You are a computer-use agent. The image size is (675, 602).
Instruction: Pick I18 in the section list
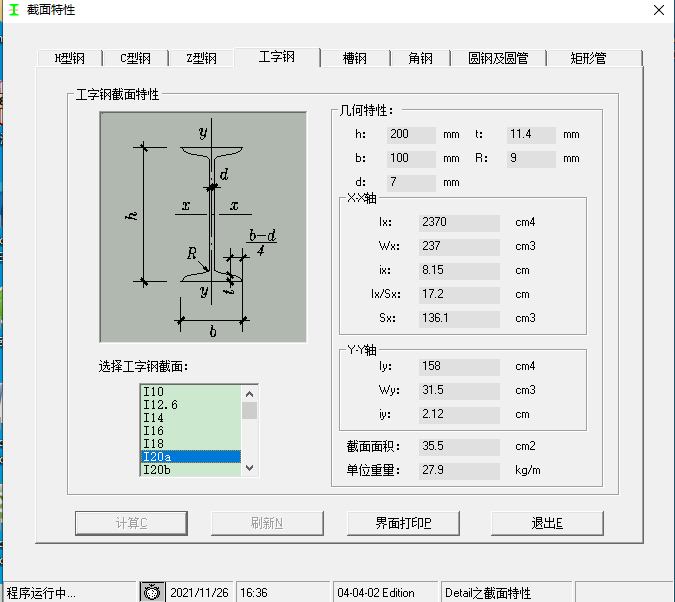(x=191, y=443)
